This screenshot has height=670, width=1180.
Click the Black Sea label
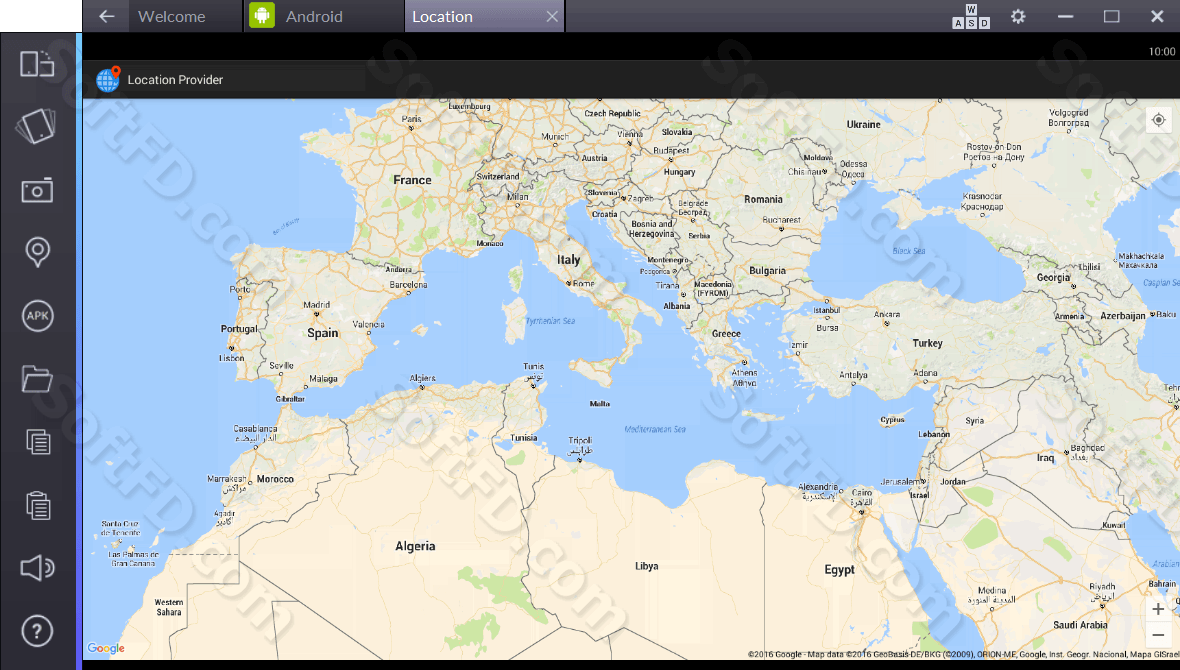[x=908, y=251]
